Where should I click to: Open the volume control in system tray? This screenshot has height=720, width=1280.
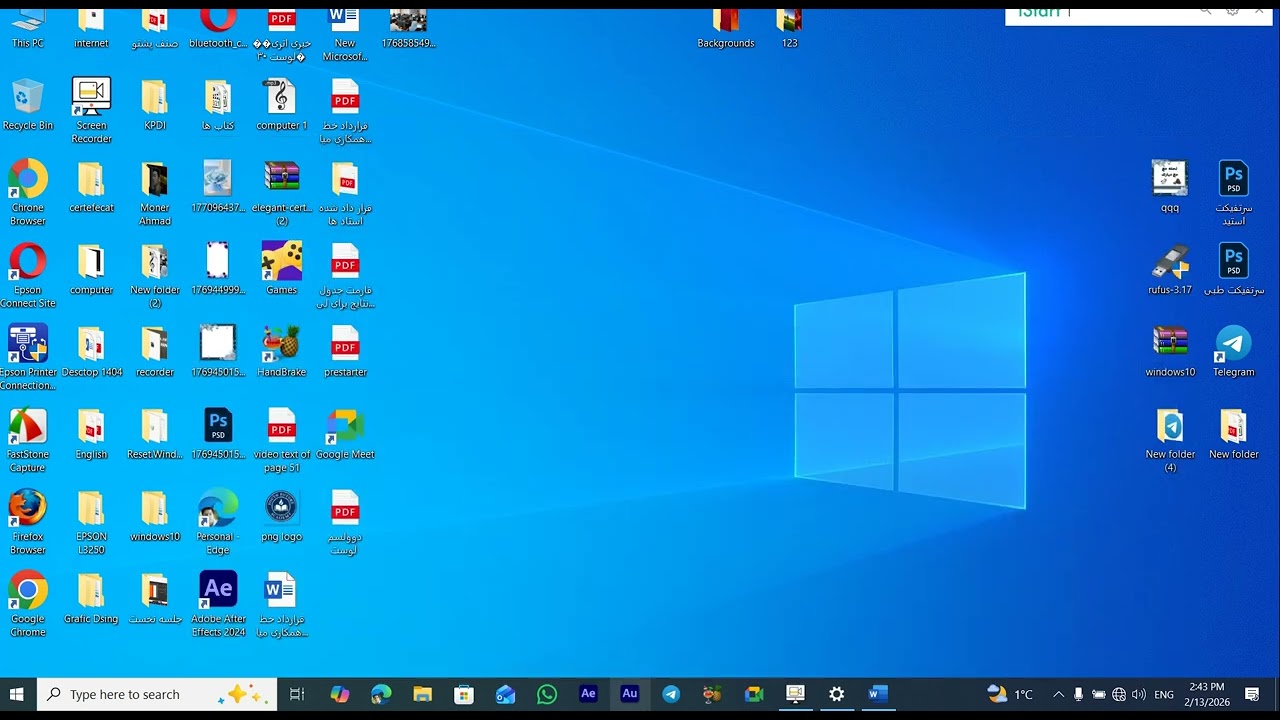point(1139,694)
